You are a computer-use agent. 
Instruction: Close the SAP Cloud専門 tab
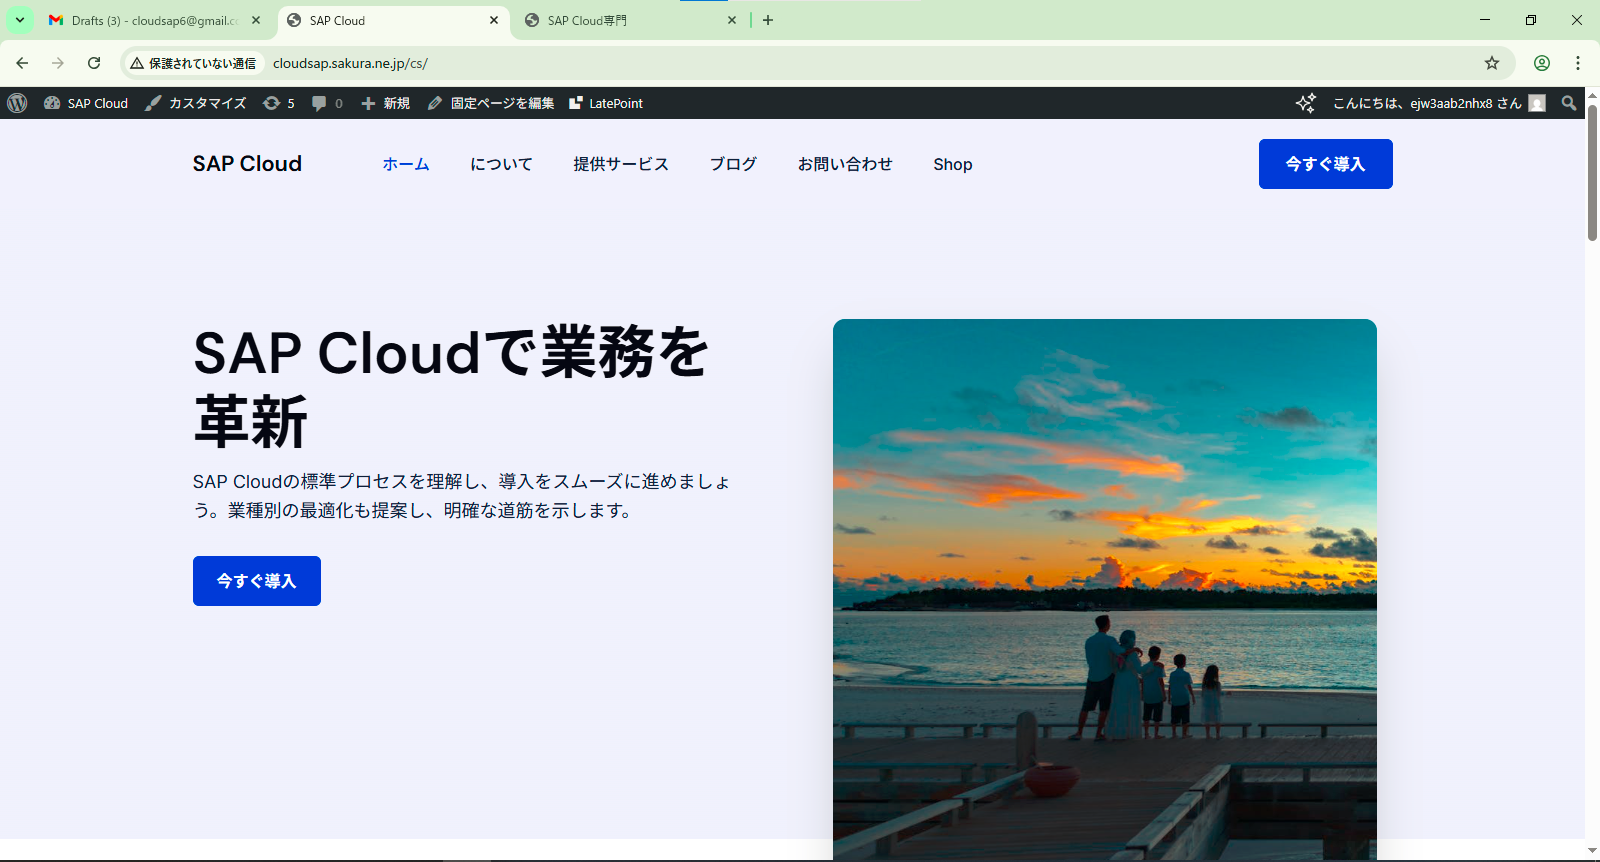[x=732, y=20]
